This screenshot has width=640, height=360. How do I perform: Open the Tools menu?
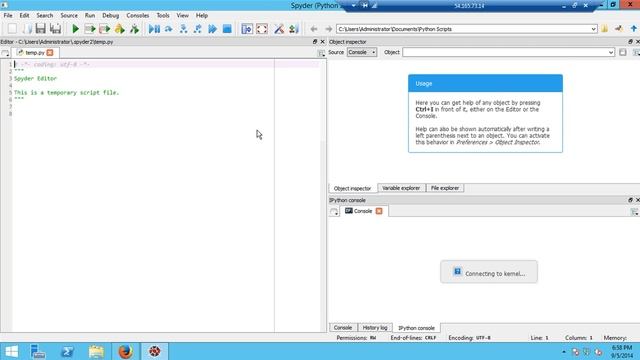click(163, 15)
